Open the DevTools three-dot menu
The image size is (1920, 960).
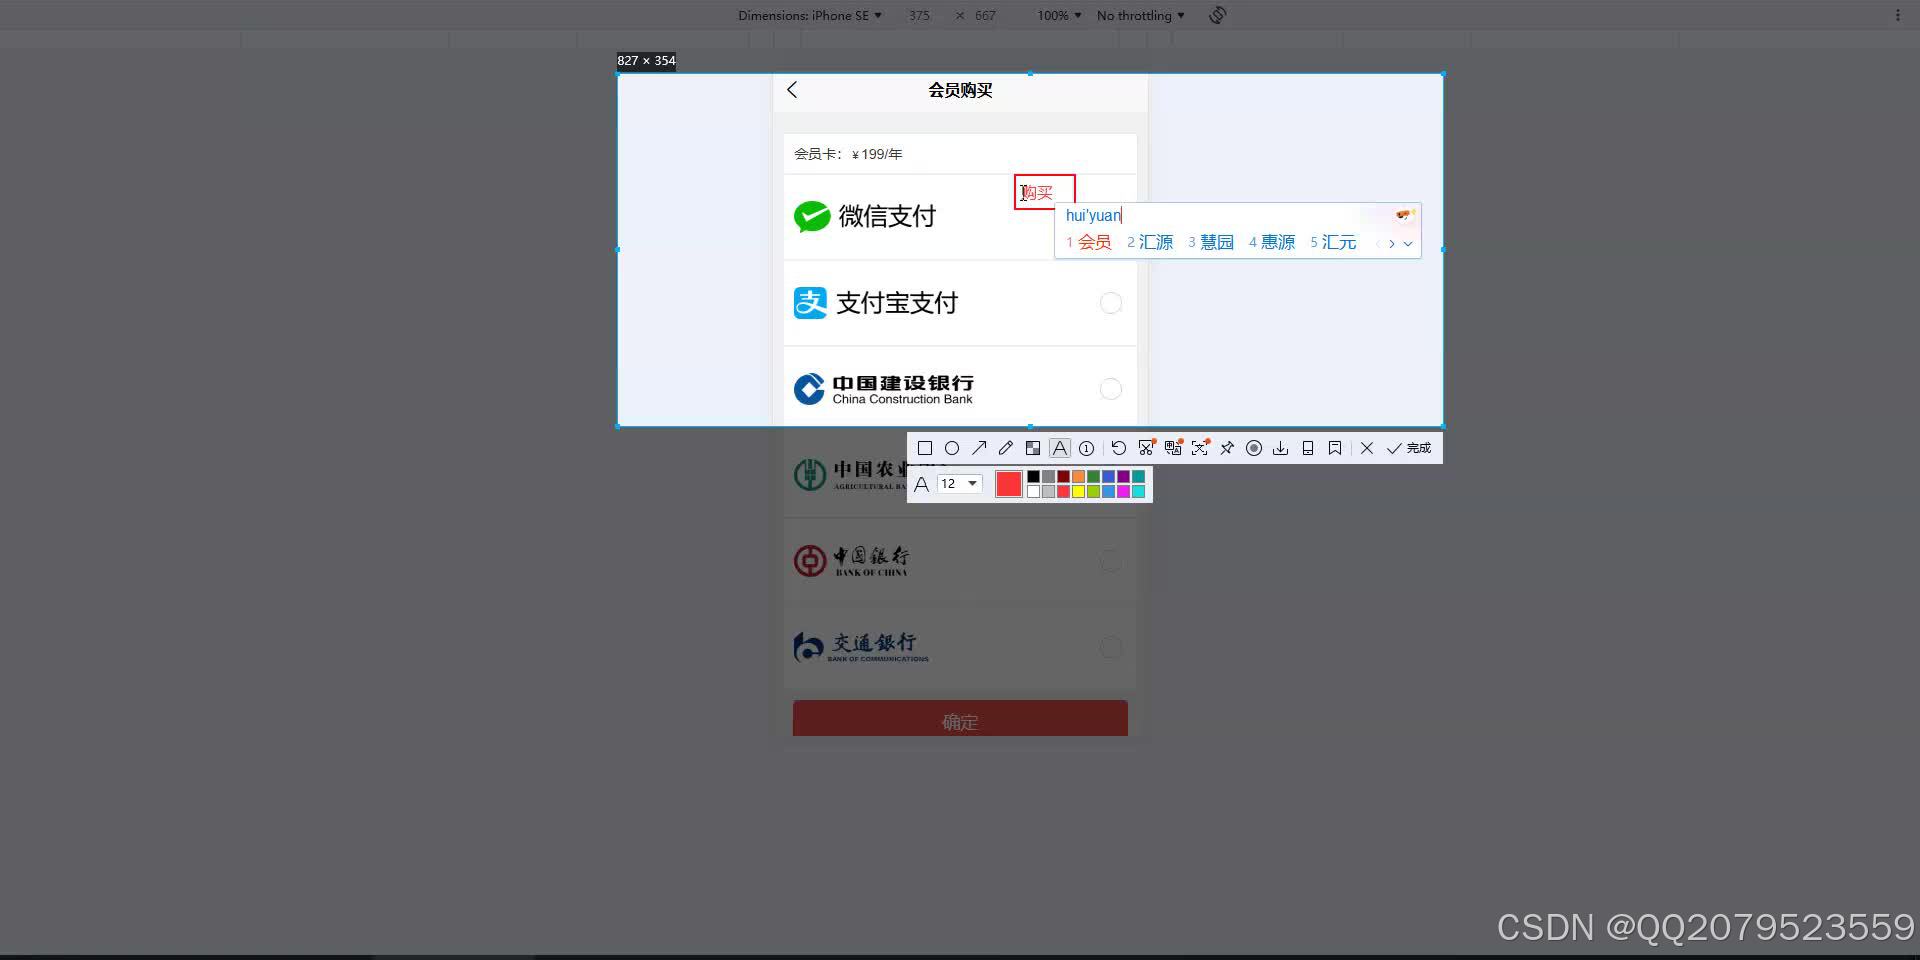coord(1899,15)
